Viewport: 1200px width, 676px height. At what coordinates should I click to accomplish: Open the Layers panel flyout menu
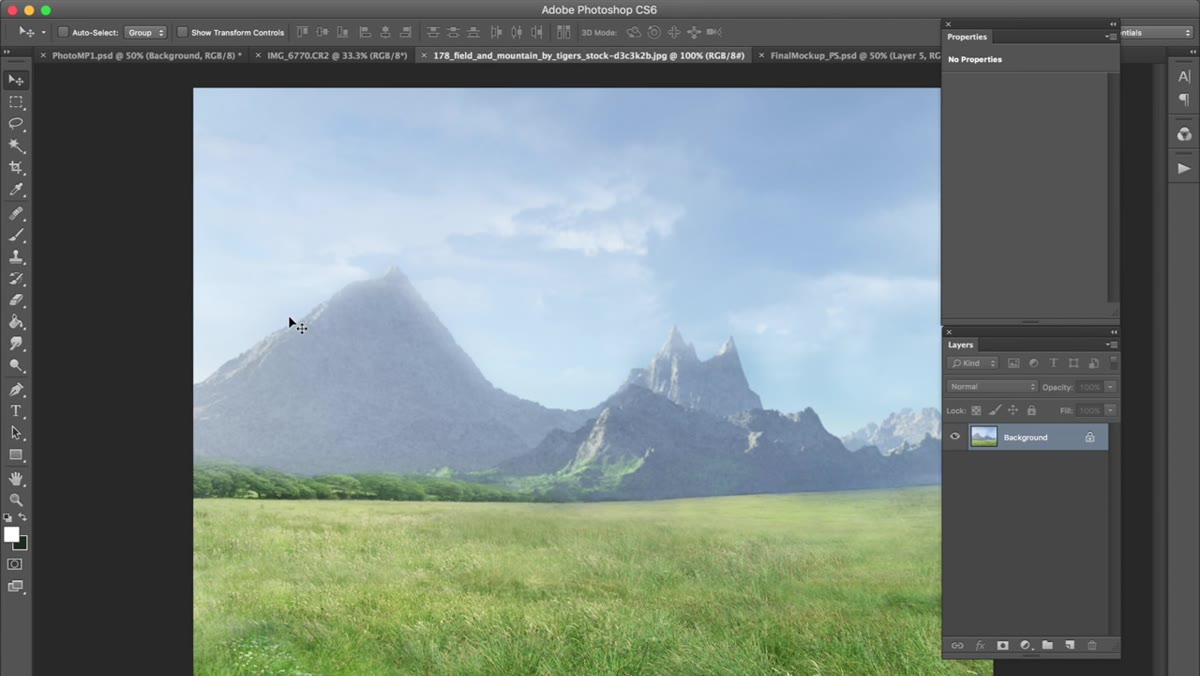tap(1111, 345)
